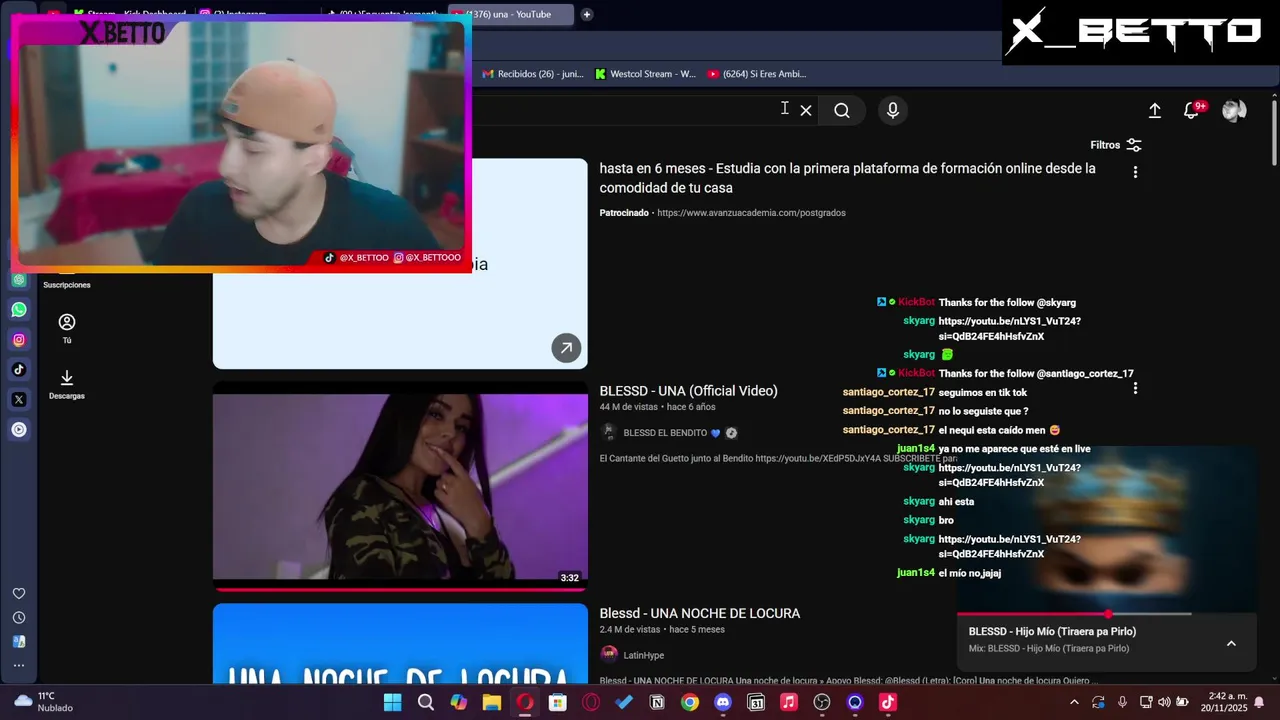Open the LatinHype channel link

[643, 655]
